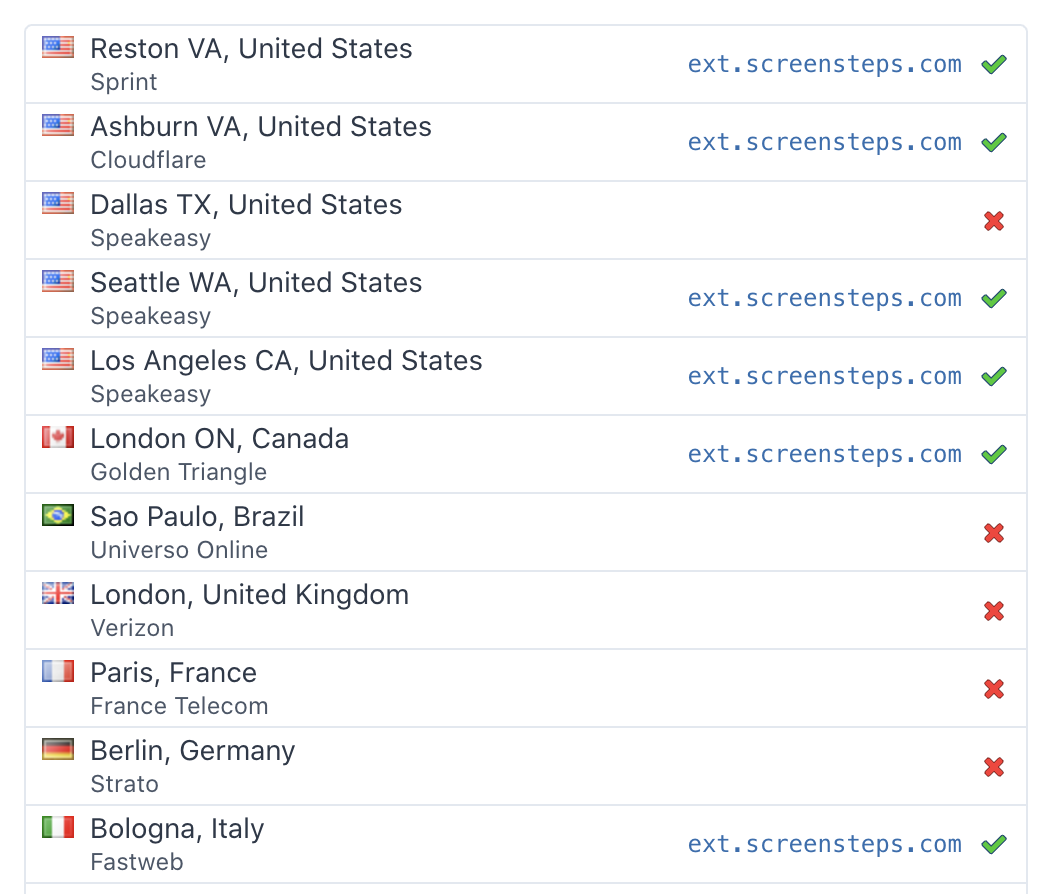Open ext.screensteps.com link for Ashburn VA
Screen dimensions: 1052x894
pos(824,143)
